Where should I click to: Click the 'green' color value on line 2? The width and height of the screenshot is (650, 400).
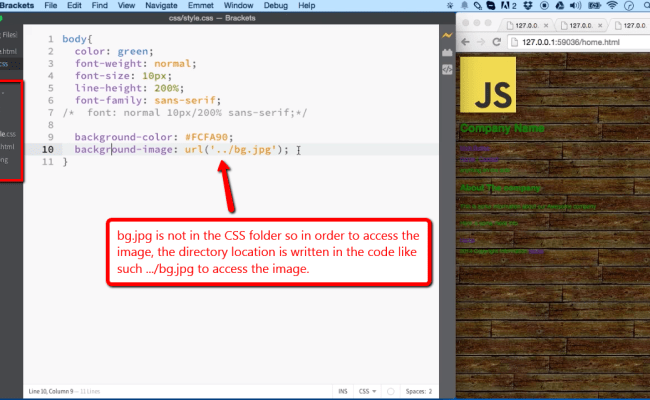click(133, 51)
